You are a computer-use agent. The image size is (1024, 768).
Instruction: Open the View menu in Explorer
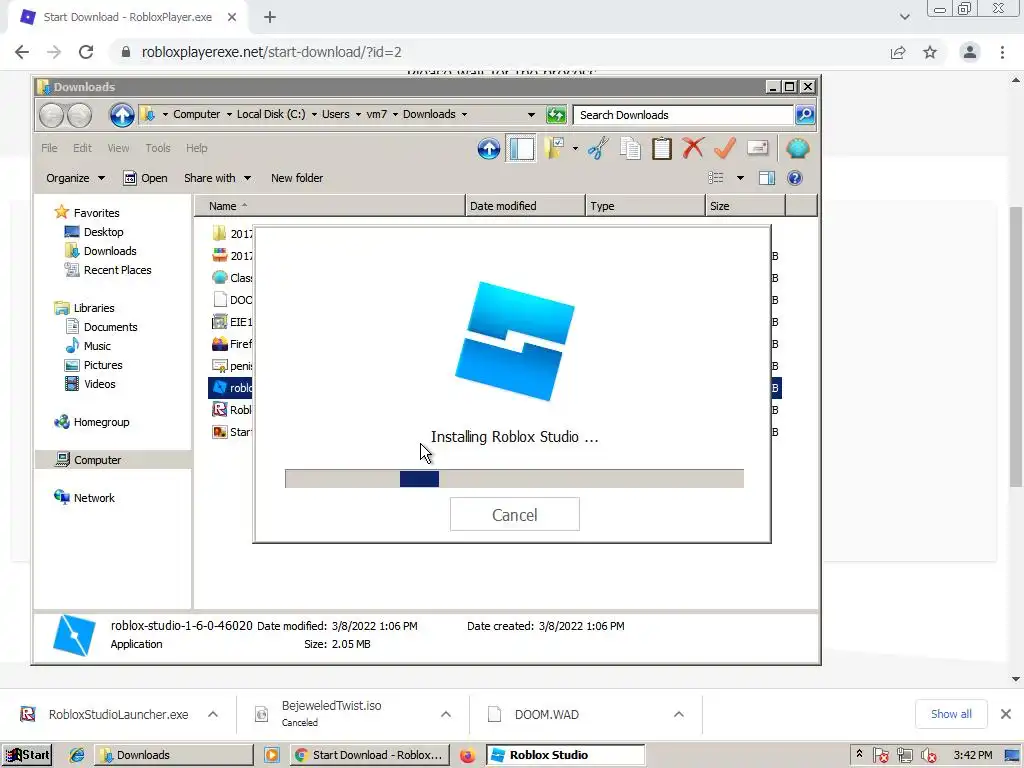pos(118,148)
